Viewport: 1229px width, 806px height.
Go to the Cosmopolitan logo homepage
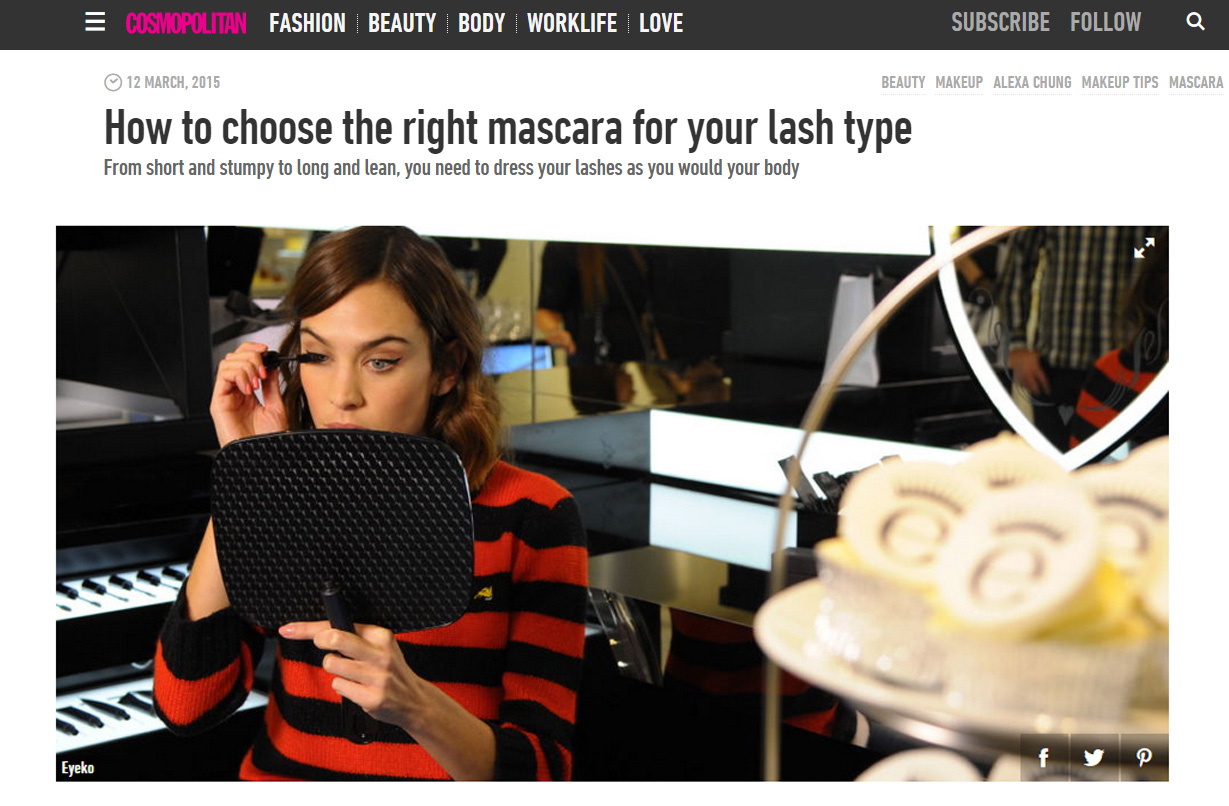186,23
